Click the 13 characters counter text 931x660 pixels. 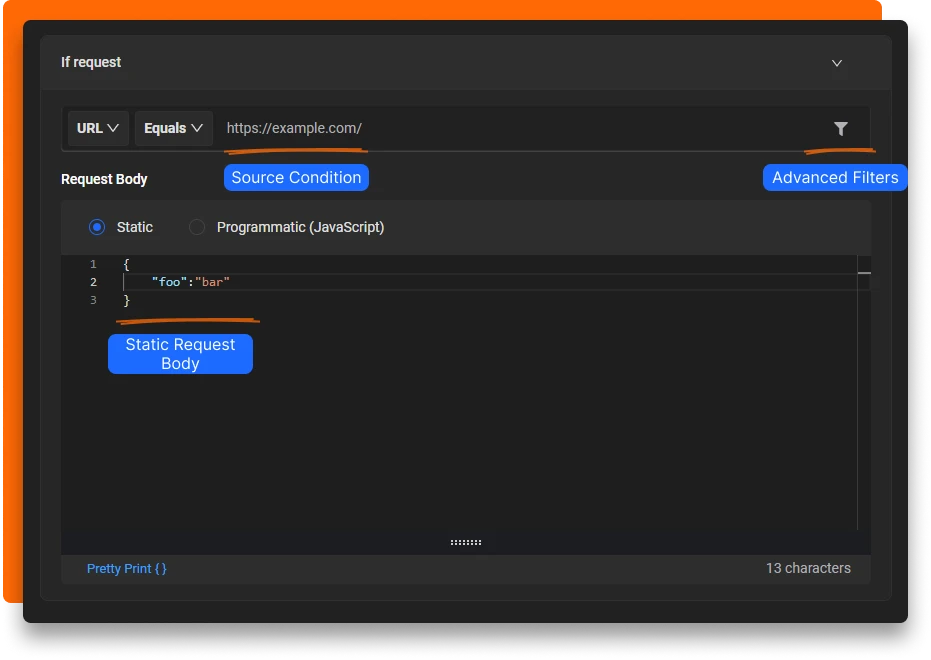[x=808, y=568]
